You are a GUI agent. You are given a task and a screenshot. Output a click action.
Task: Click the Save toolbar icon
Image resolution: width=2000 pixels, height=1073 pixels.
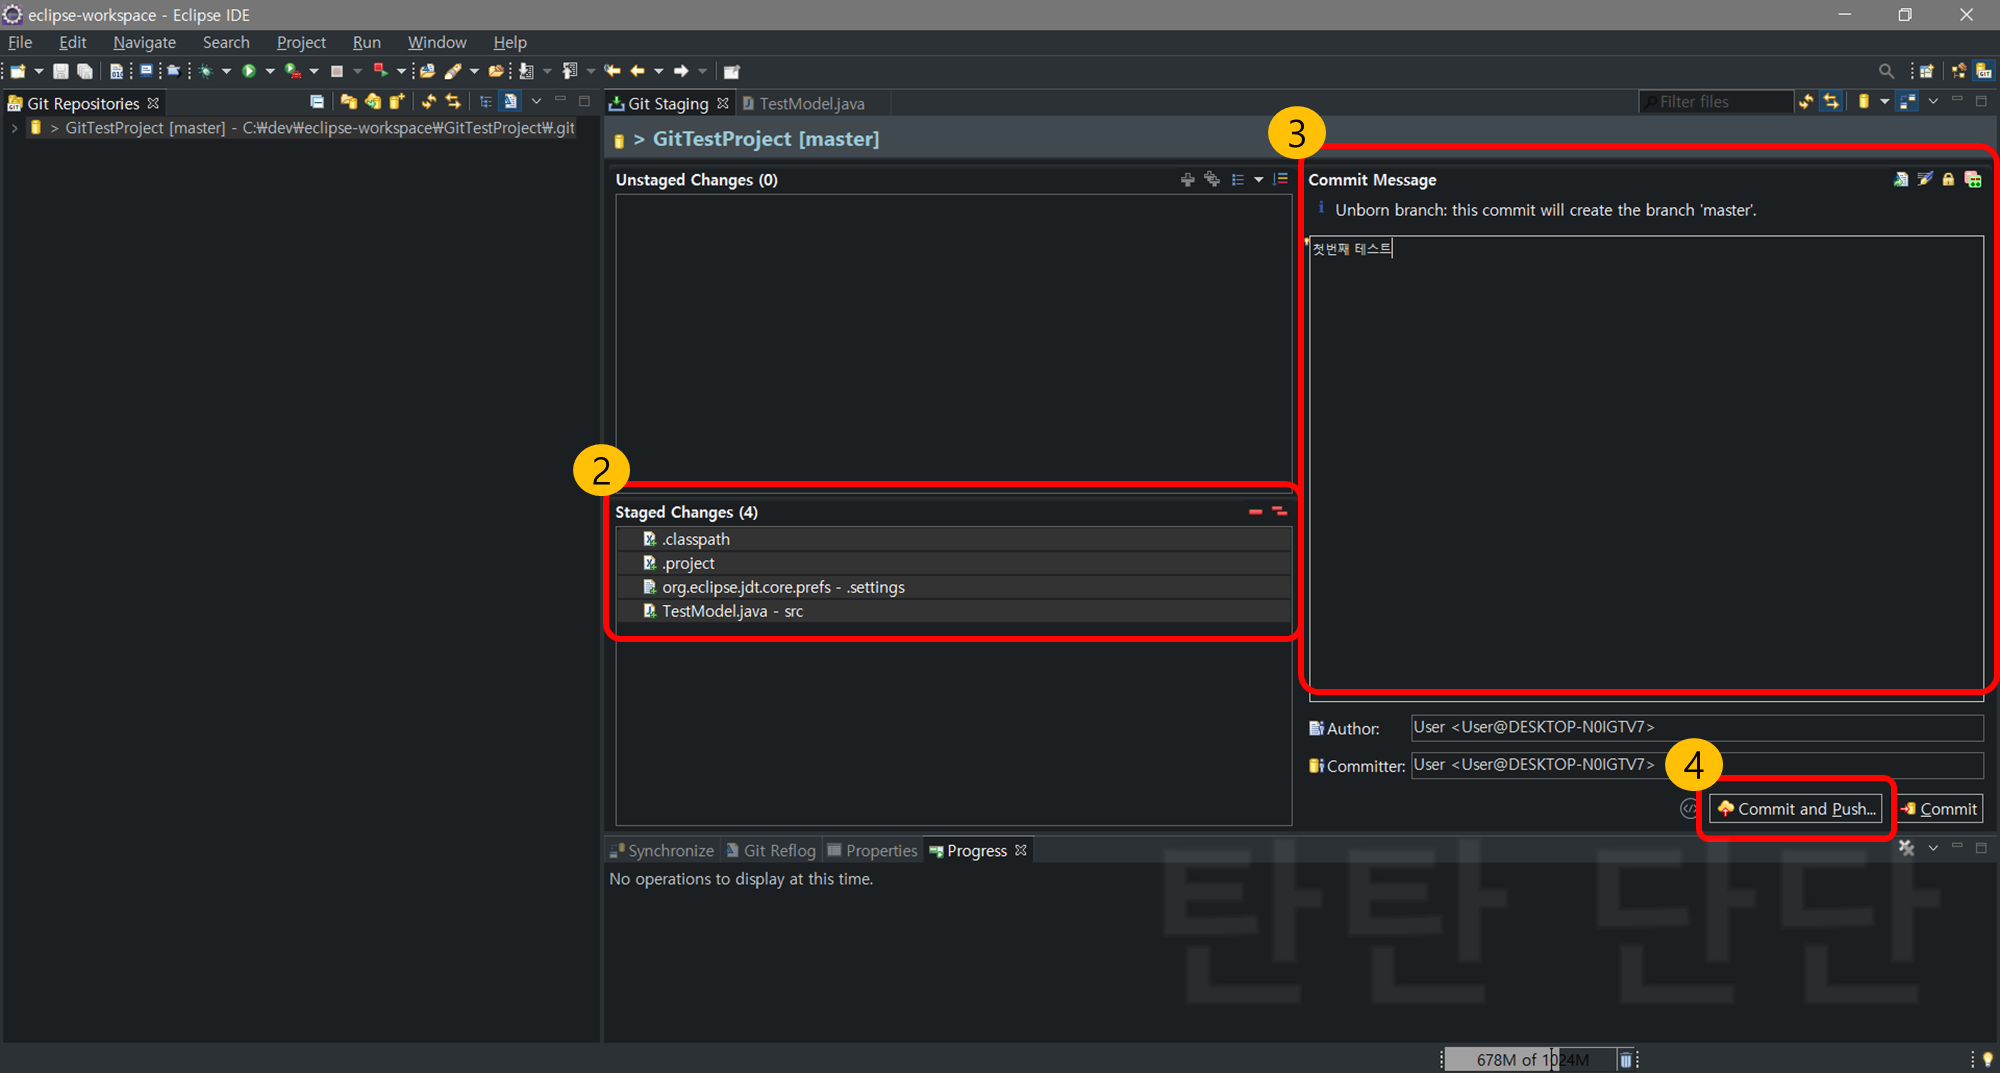coord(61,71)
